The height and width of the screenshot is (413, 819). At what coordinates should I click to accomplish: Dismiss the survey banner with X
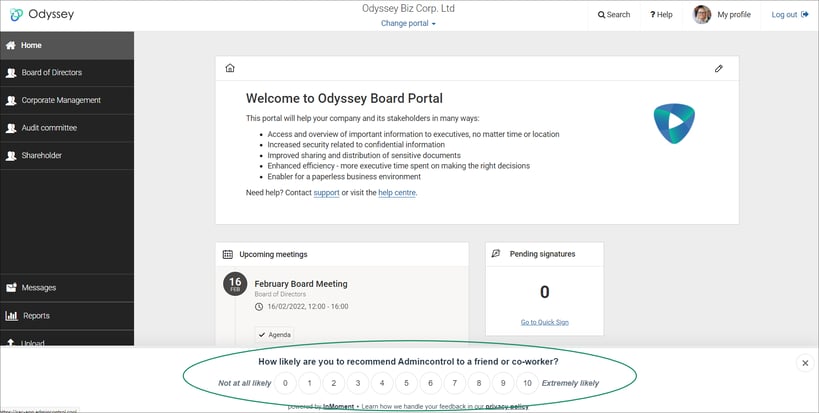805,363
